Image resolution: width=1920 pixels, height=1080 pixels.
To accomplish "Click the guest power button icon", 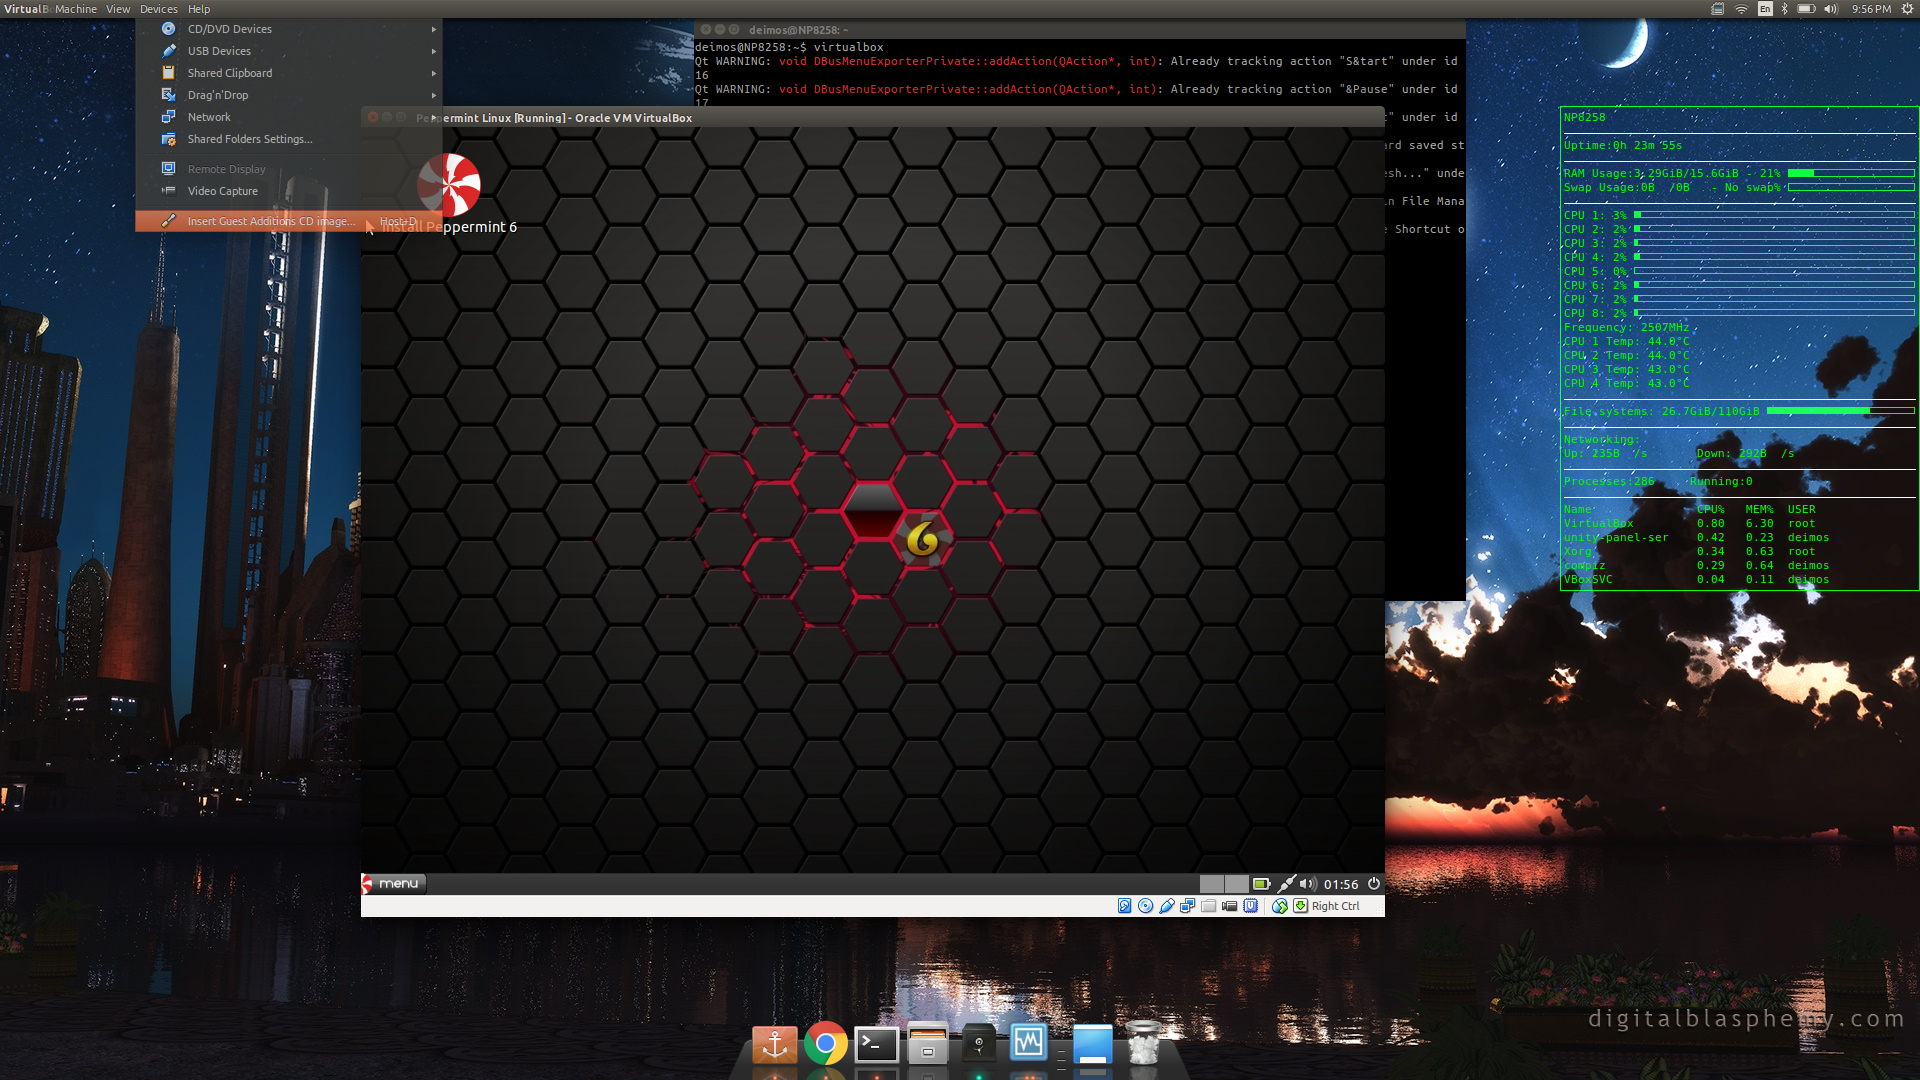I will (1374, 884).
